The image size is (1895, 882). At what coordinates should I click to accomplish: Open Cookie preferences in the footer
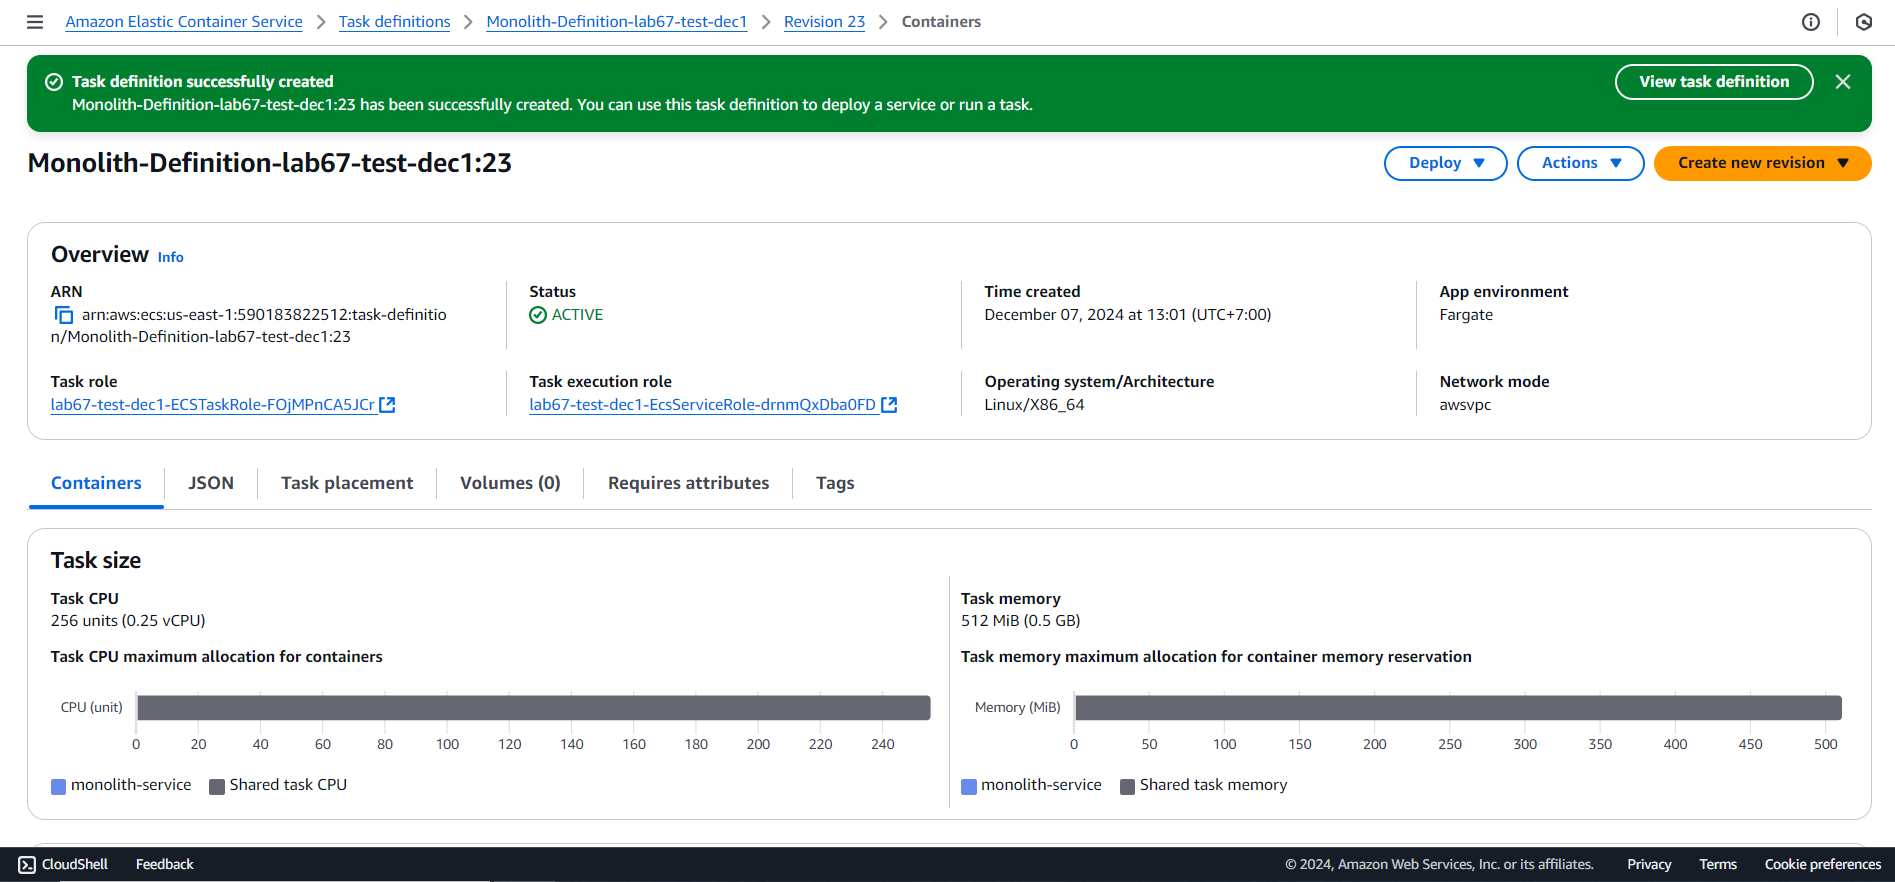click(1822, 865)
